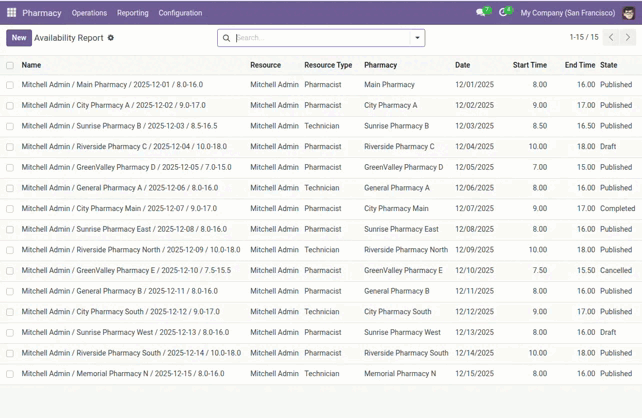Click the start time cell 8.50
642x418 pixels.
(x=540, y=126)
